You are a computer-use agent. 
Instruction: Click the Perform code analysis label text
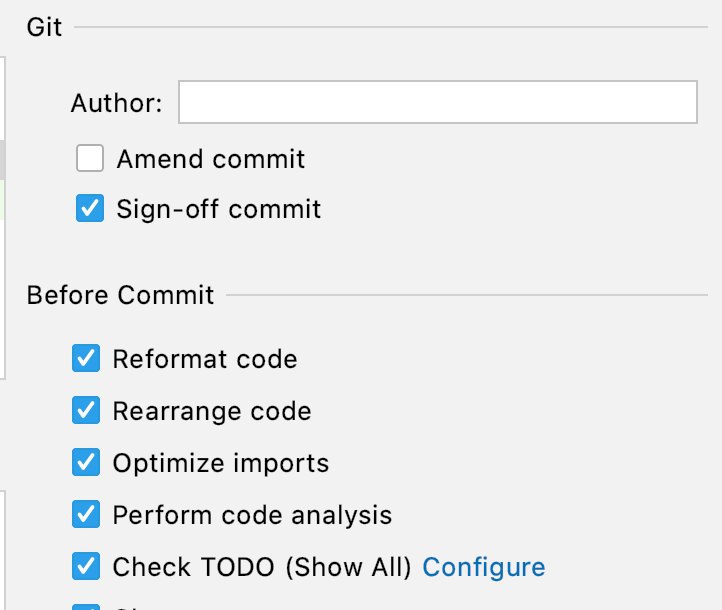tap(252, 515)
